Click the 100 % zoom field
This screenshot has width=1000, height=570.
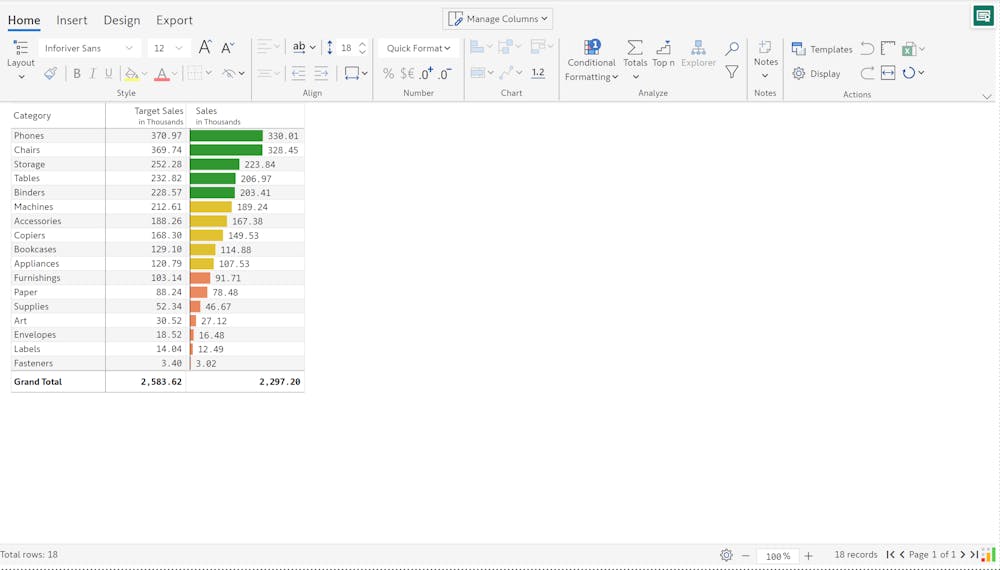[777, 555]
